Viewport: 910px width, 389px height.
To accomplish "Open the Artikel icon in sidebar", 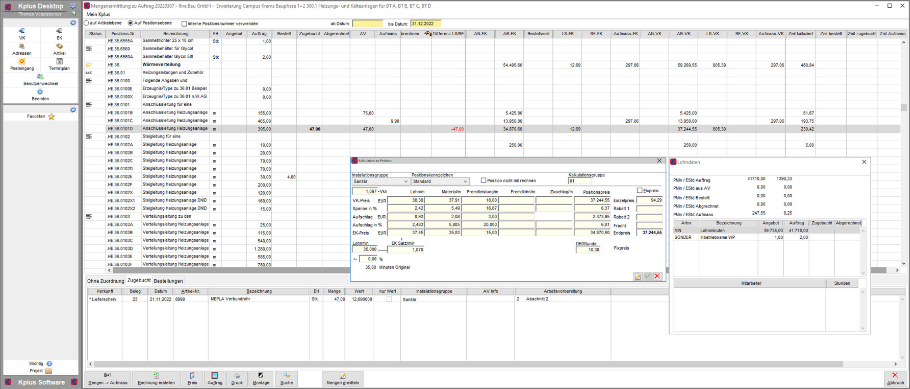I will tap(59, 49).
